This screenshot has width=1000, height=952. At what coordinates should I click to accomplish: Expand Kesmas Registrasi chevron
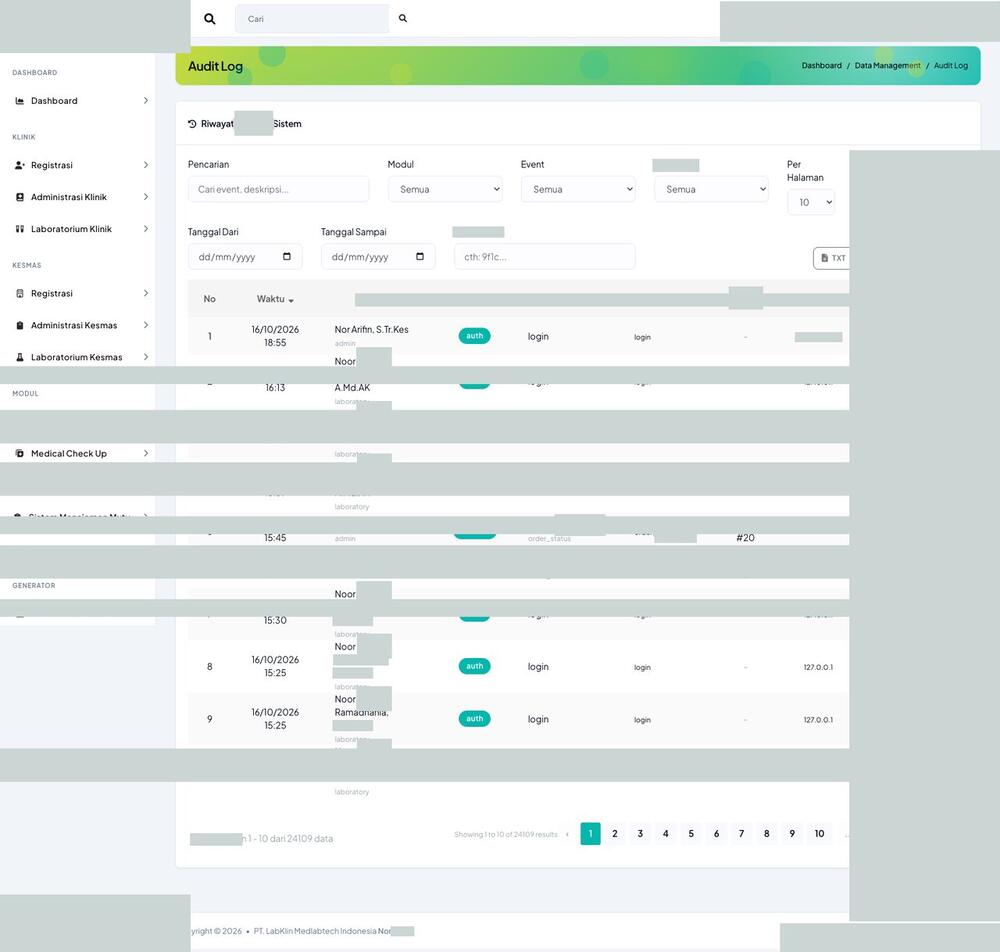tap(145, 293)
